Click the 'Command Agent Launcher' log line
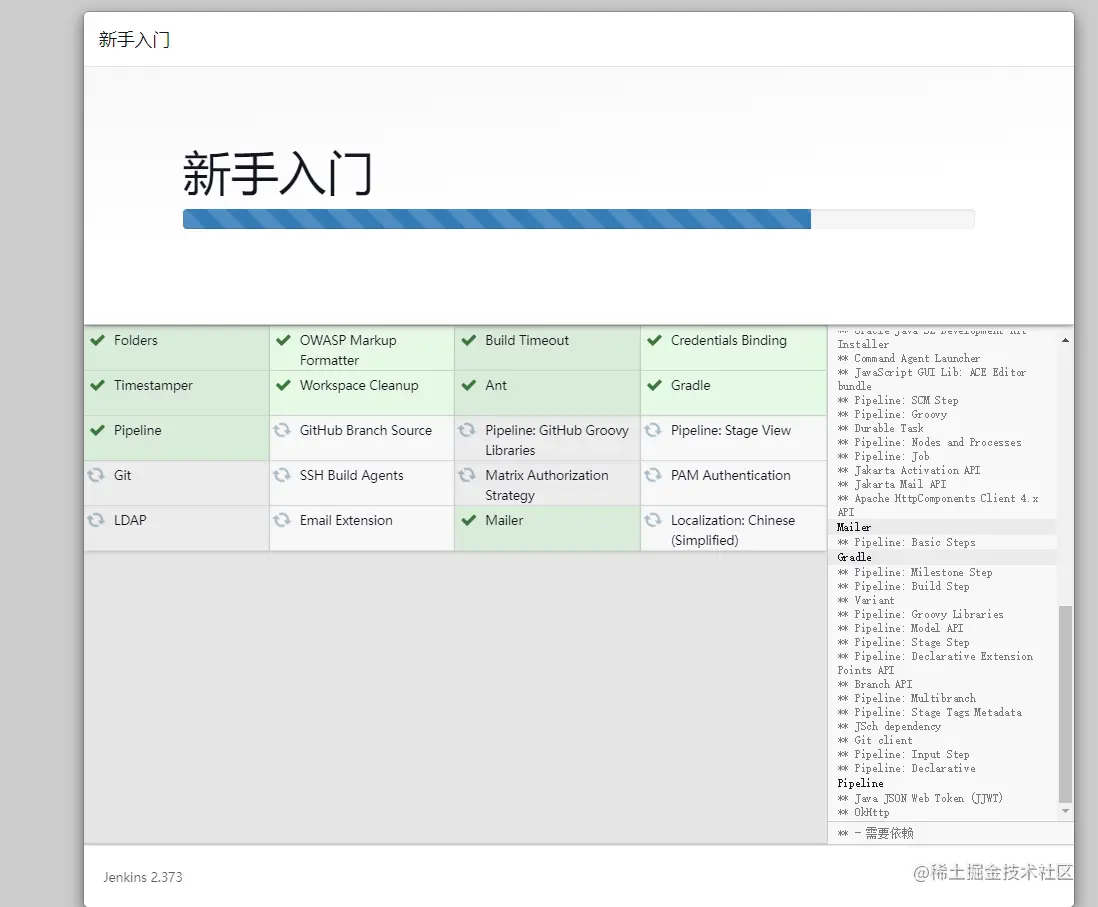 pyautogui.click(x=908, y=359)
